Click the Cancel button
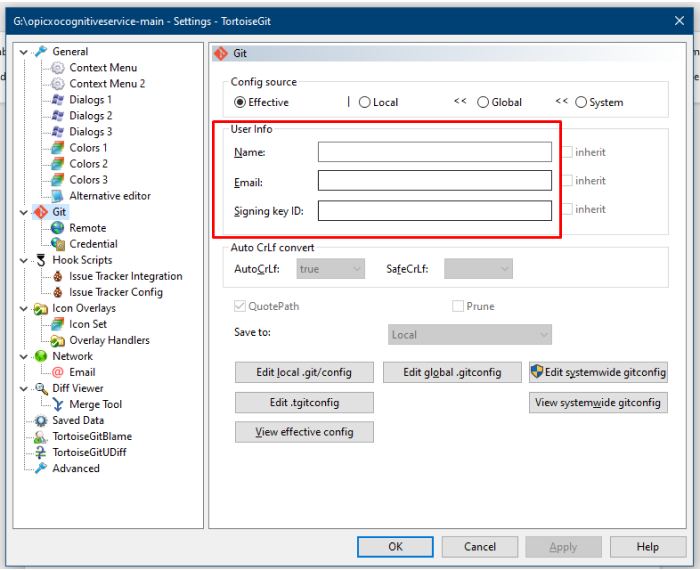700x570 pixels. [x=480, y=547]
